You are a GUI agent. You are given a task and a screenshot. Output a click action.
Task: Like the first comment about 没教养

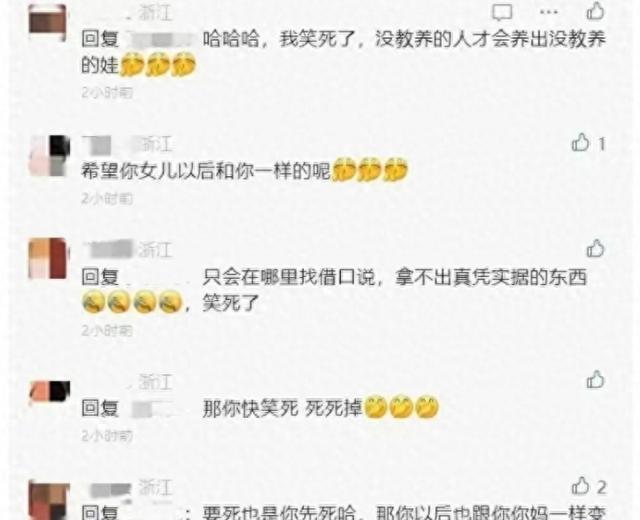click(x=595, y=11)
